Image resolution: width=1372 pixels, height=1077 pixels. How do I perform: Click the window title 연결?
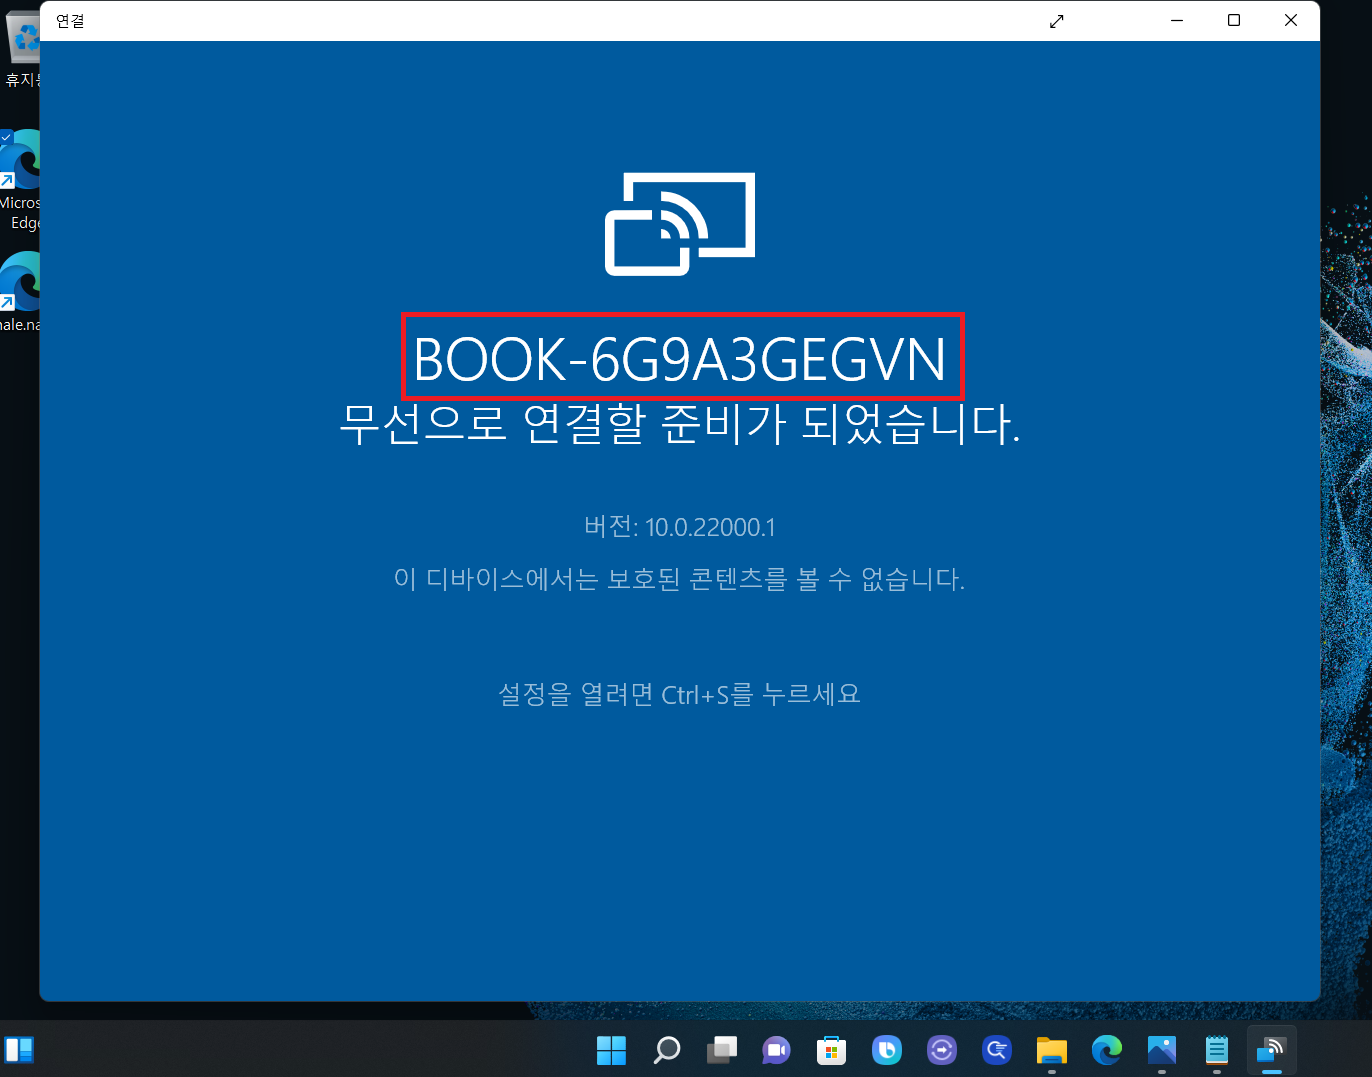point(70,21)
